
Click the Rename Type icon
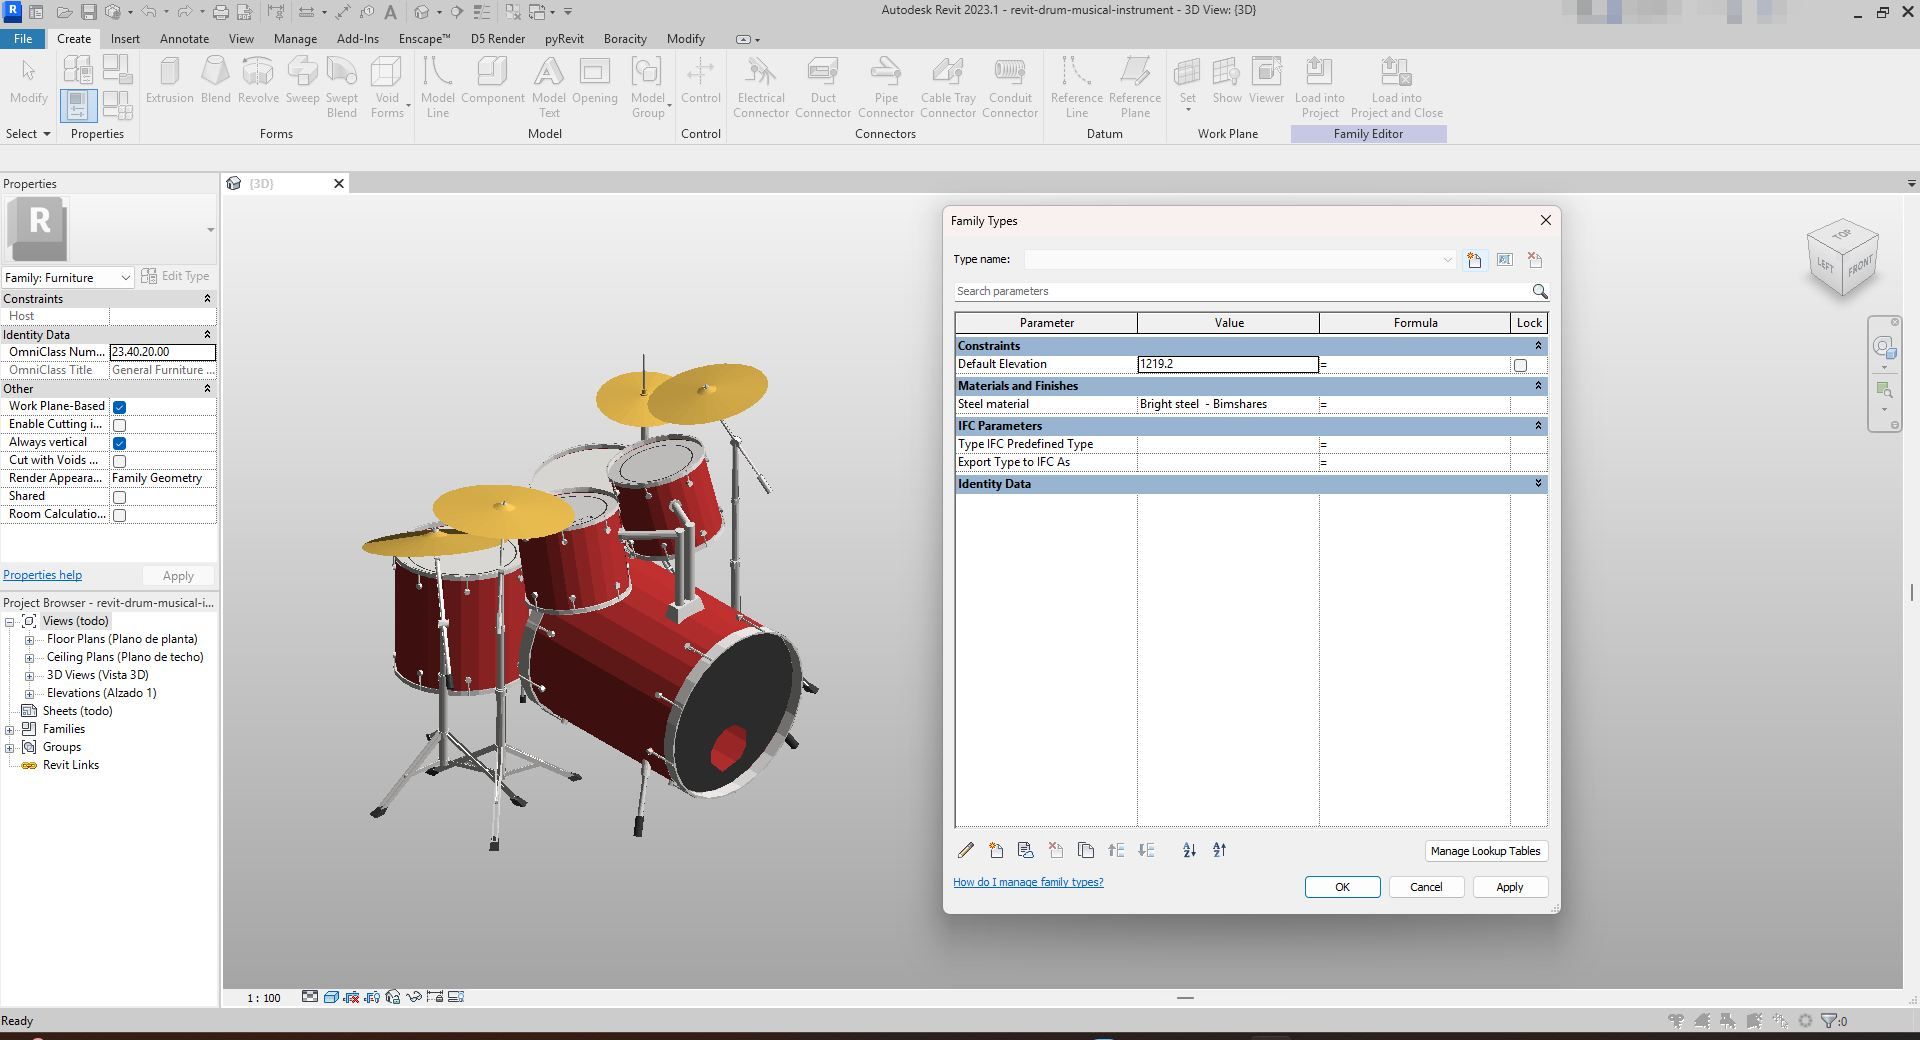(1505, 260)
